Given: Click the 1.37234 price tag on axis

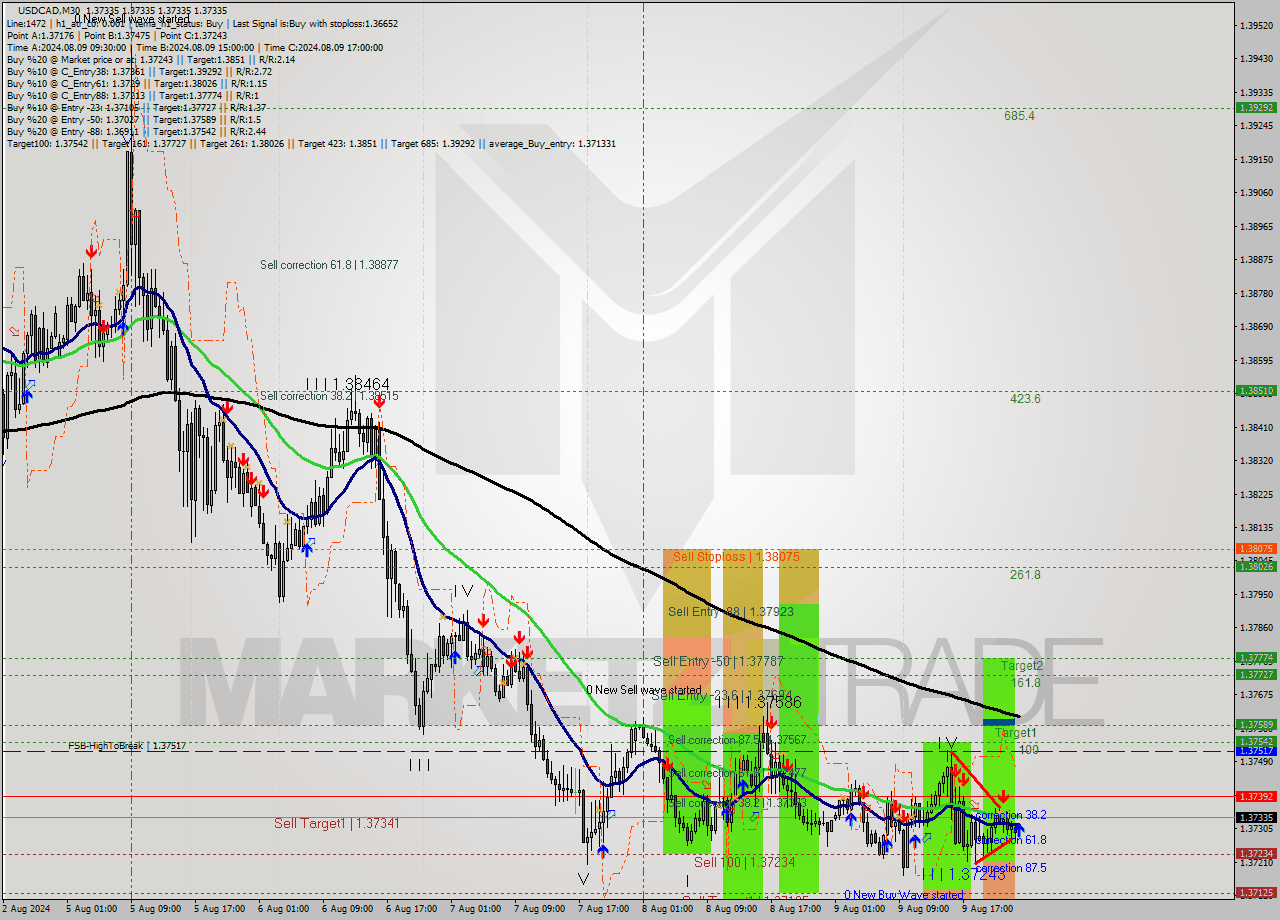Looking at the screenshot, I should point(1255,854).
